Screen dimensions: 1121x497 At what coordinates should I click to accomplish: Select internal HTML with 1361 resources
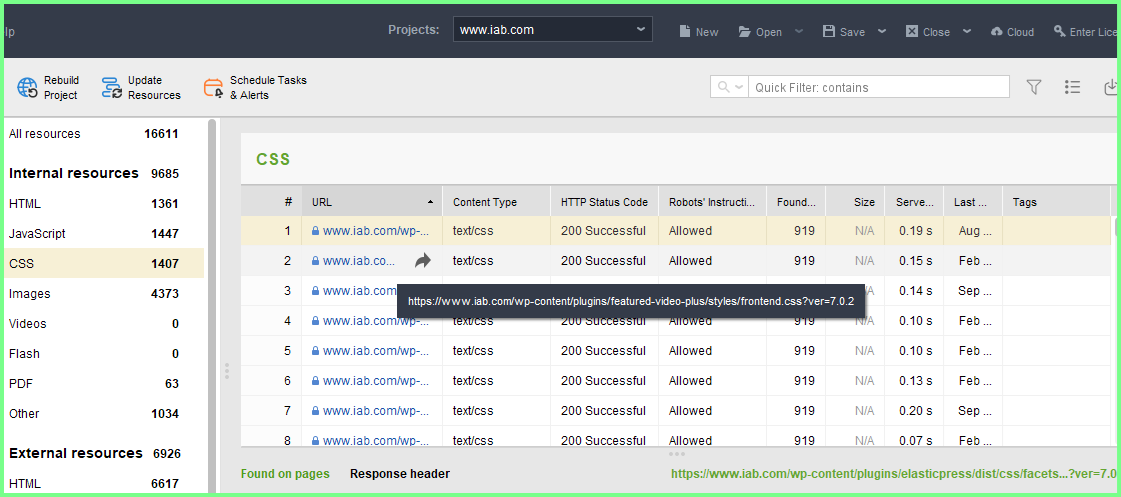[x=104, y=204]
